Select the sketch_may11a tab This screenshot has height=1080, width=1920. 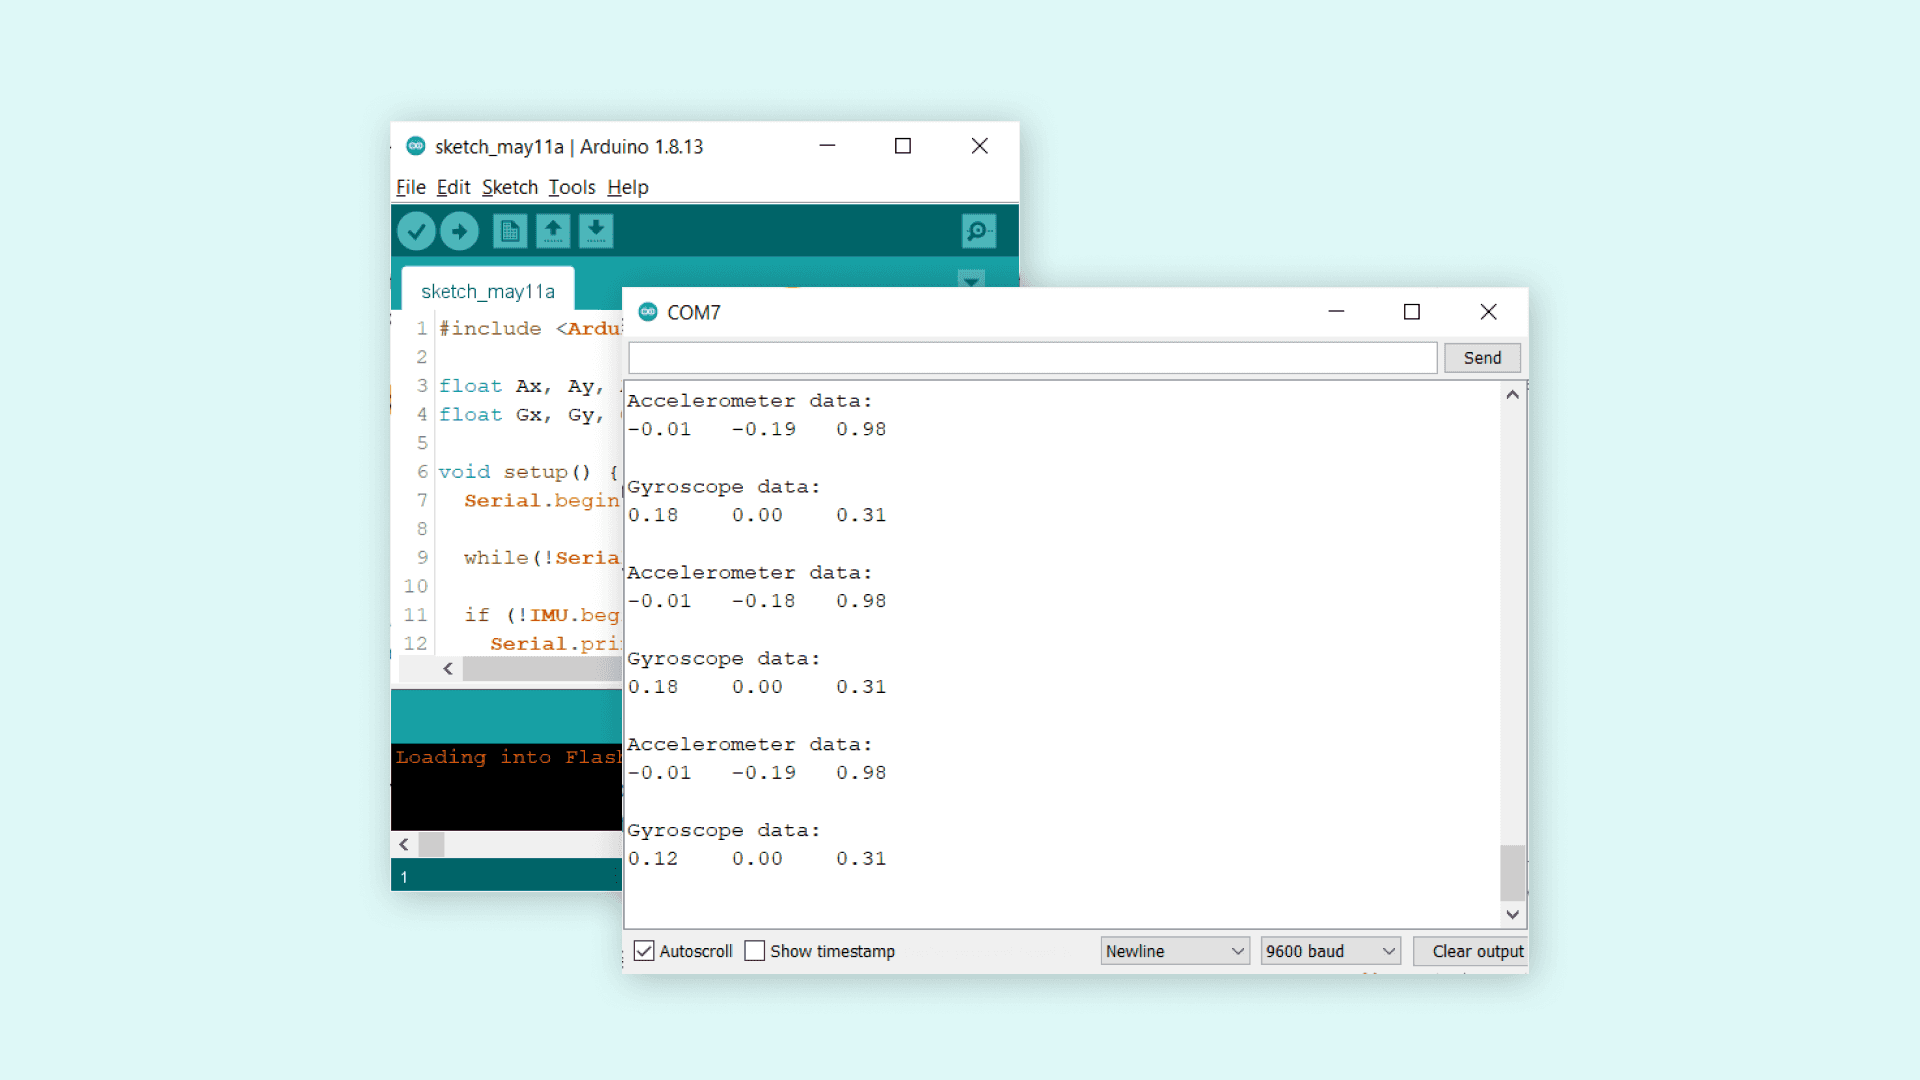coord(488,291)
